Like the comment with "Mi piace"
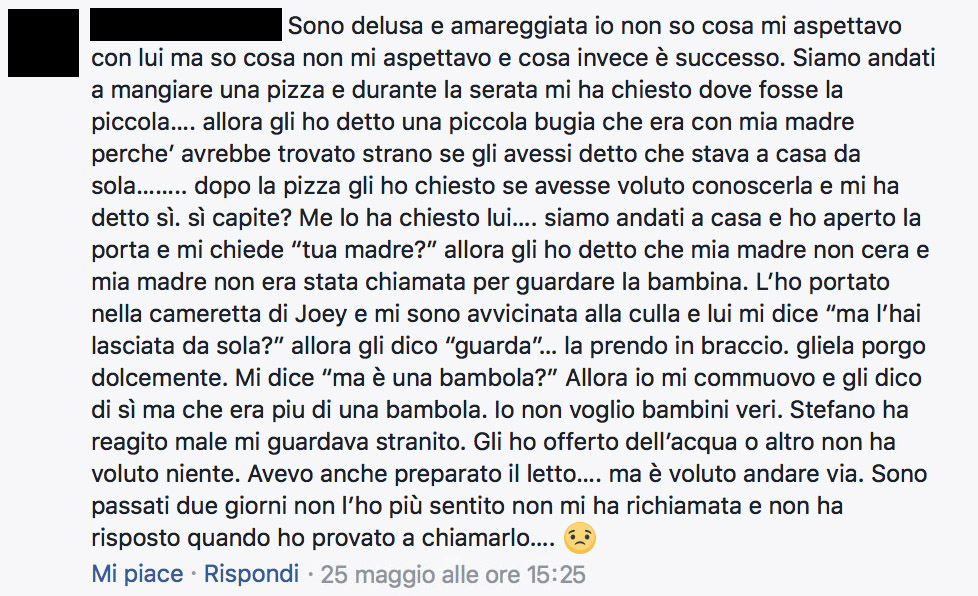Screen dimensions: 978x596 click(x=137, y=574)
